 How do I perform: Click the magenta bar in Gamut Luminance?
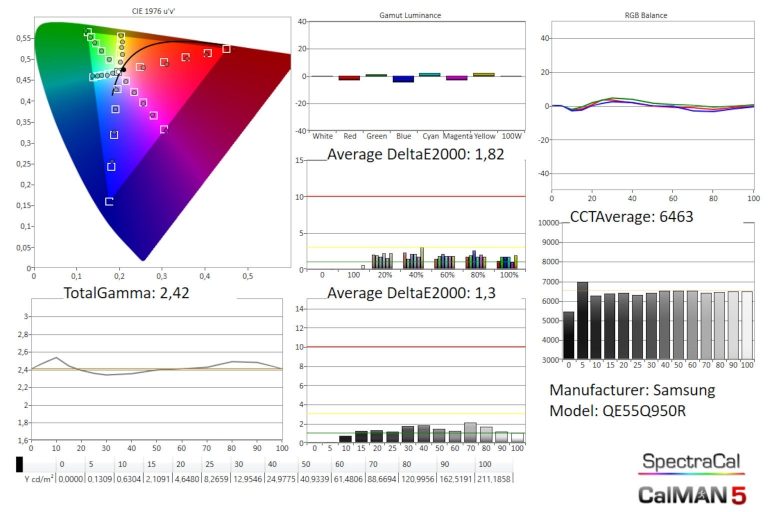456,77
